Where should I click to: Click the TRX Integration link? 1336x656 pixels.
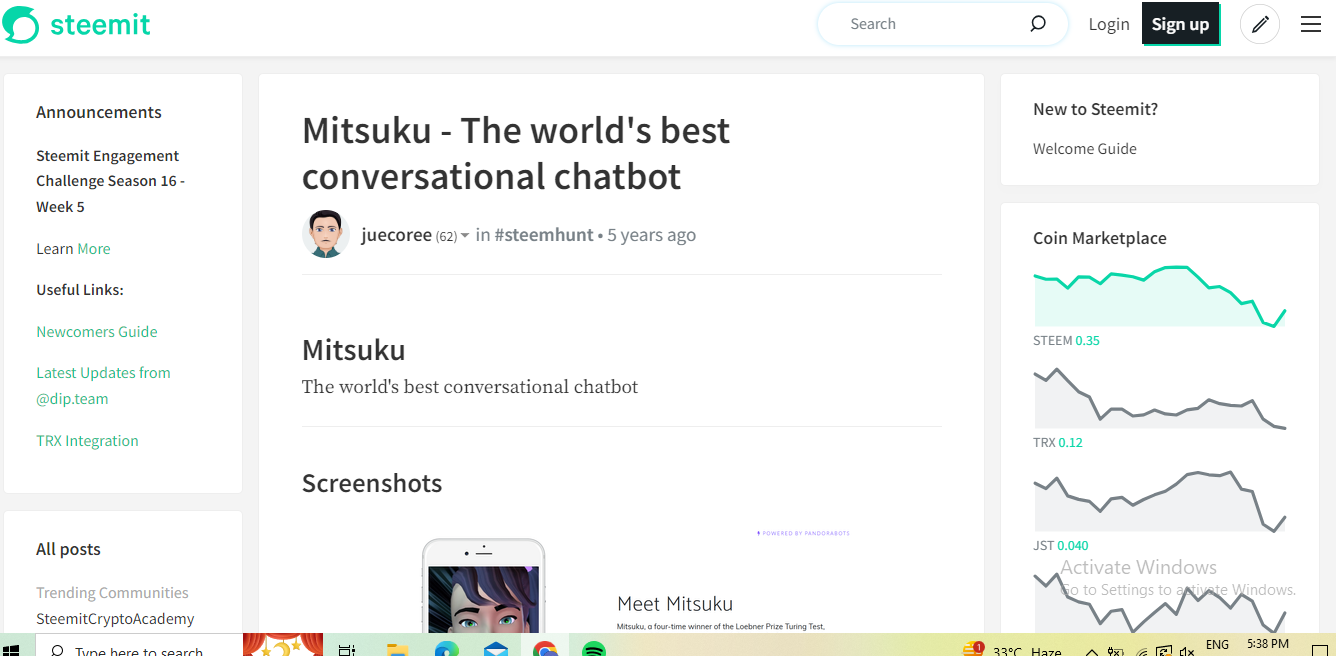(x=87, y=440)
